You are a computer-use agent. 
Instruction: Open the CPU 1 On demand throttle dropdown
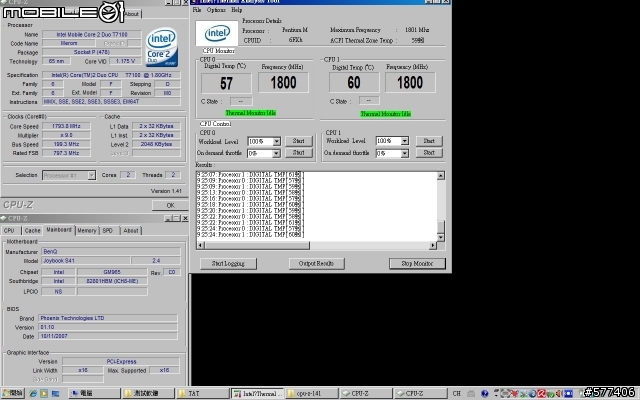coord(404,153)
